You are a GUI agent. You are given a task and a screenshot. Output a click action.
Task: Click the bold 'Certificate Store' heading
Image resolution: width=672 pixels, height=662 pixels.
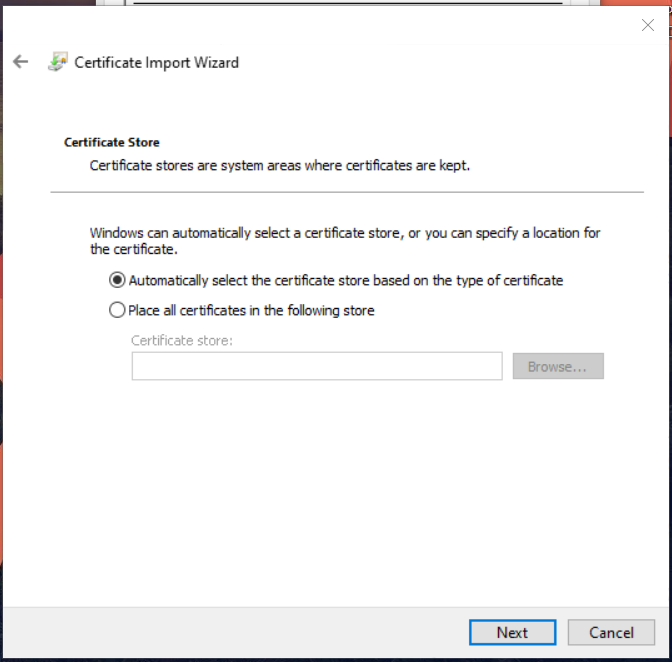[x=112, y=143]
